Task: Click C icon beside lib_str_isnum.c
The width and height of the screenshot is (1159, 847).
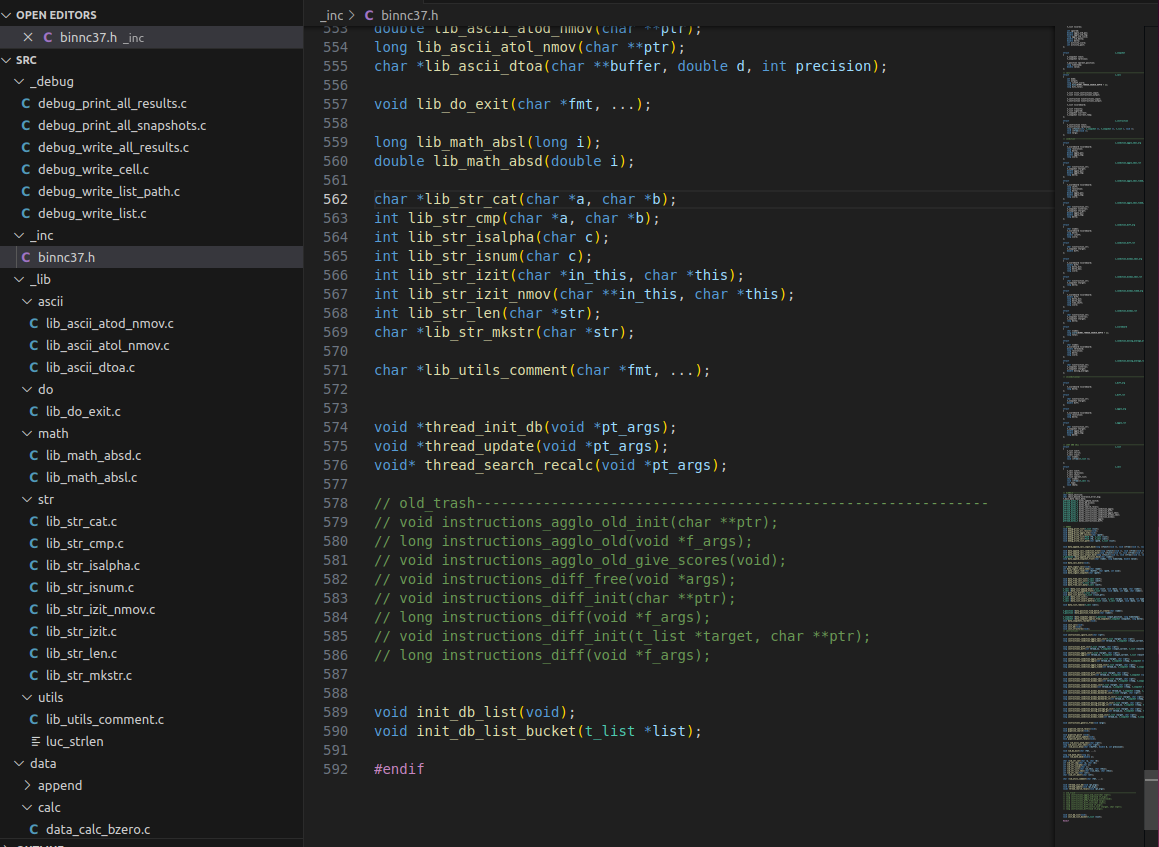Action: coord(34,588)
